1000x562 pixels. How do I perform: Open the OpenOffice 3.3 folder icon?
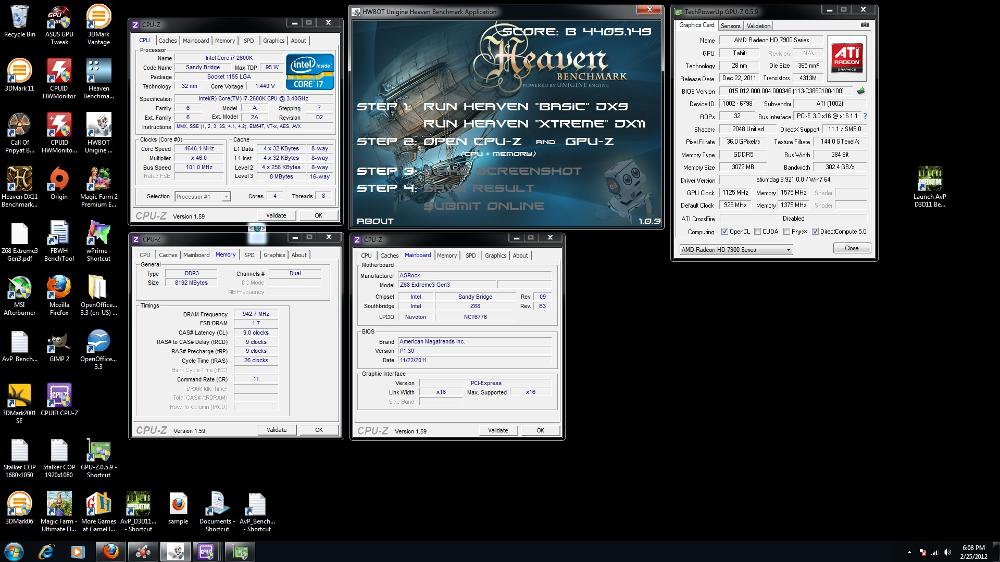tap(98, 295)
